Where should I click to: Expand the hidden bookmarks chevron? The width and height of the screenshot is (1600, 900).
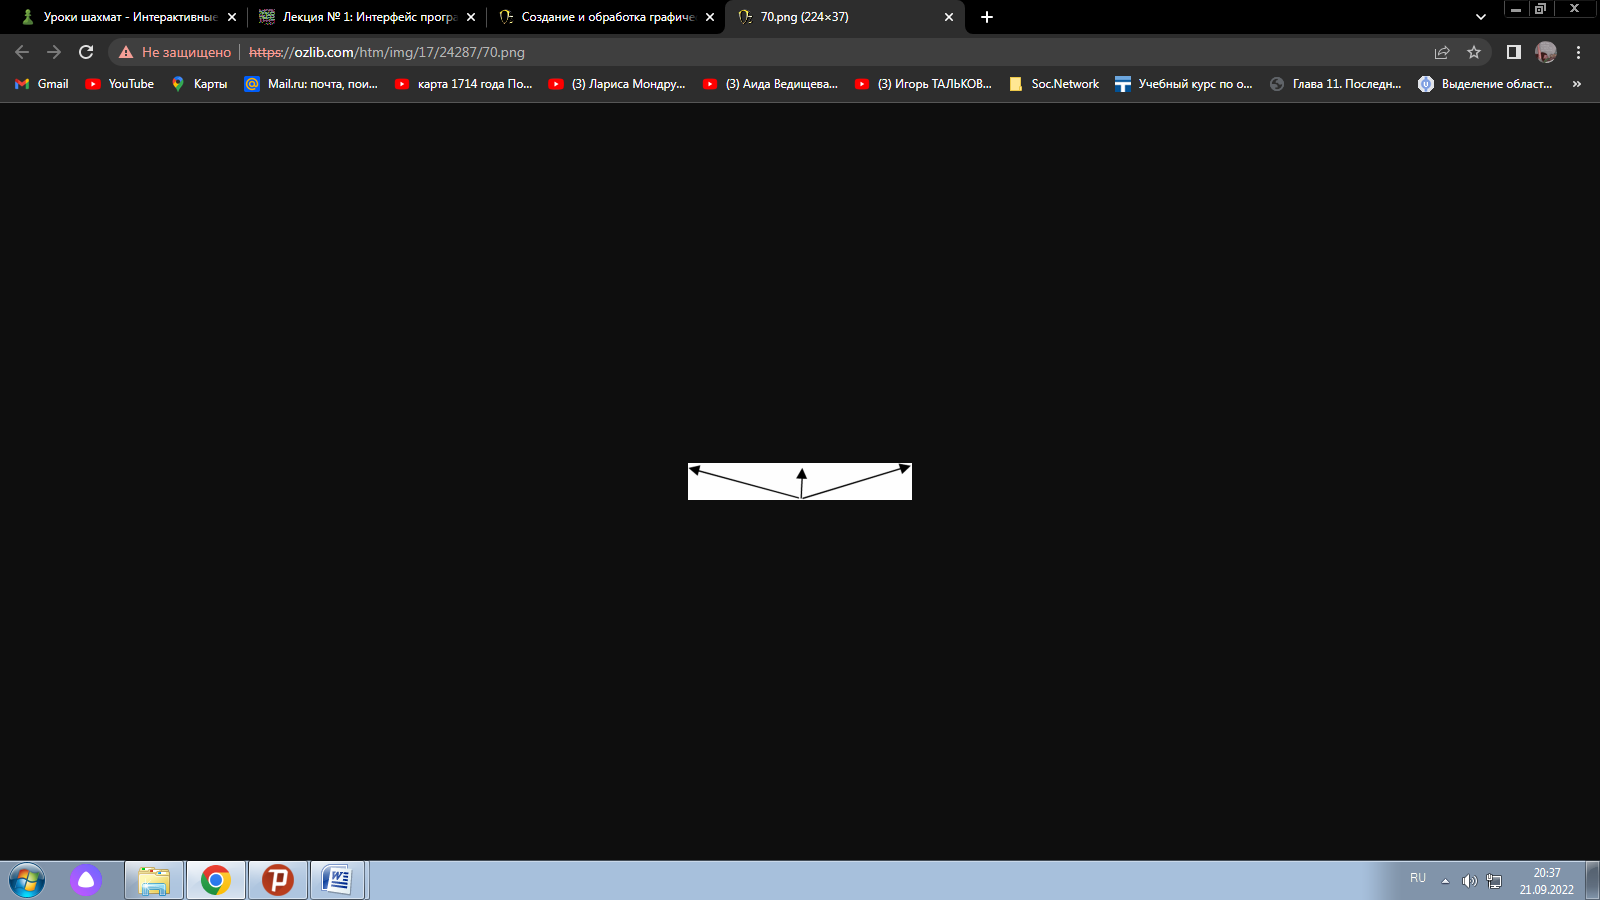pos(1577,84)
